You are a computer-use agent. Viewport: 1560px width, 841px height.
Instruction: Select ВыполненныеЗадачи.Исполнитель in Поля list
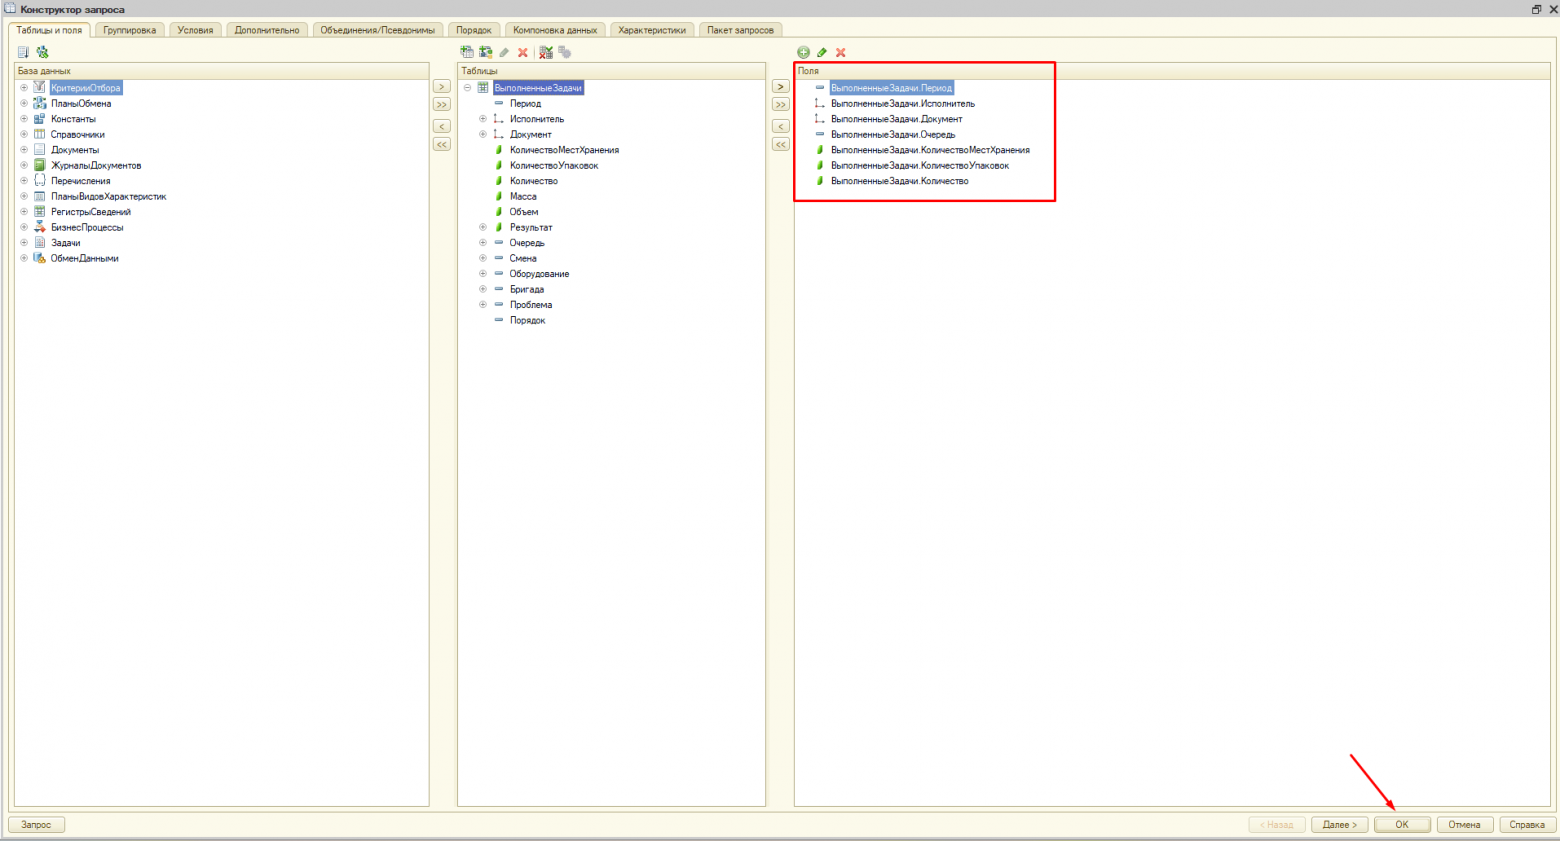tap(902, 103)
